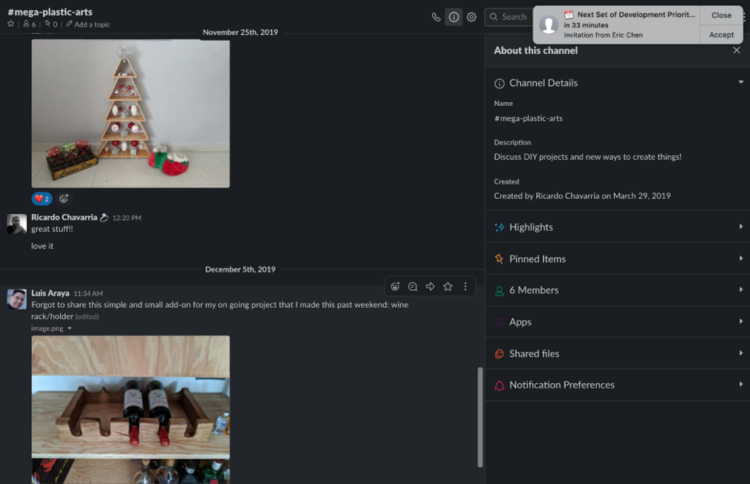750x484 pixels.
Task: Click the Shared files icon
Action: click(x=499, y=353)
